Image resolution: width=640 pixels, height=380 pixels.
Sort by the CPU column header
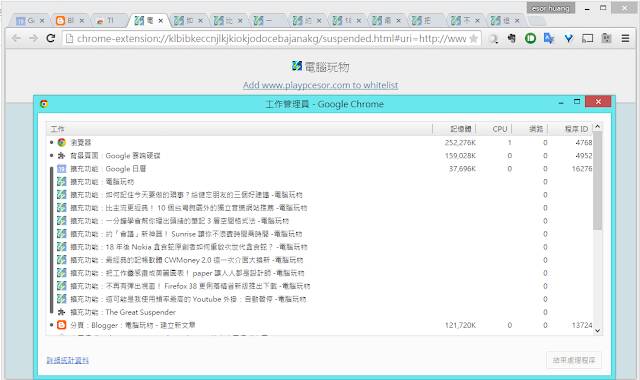tap(494, 129)
